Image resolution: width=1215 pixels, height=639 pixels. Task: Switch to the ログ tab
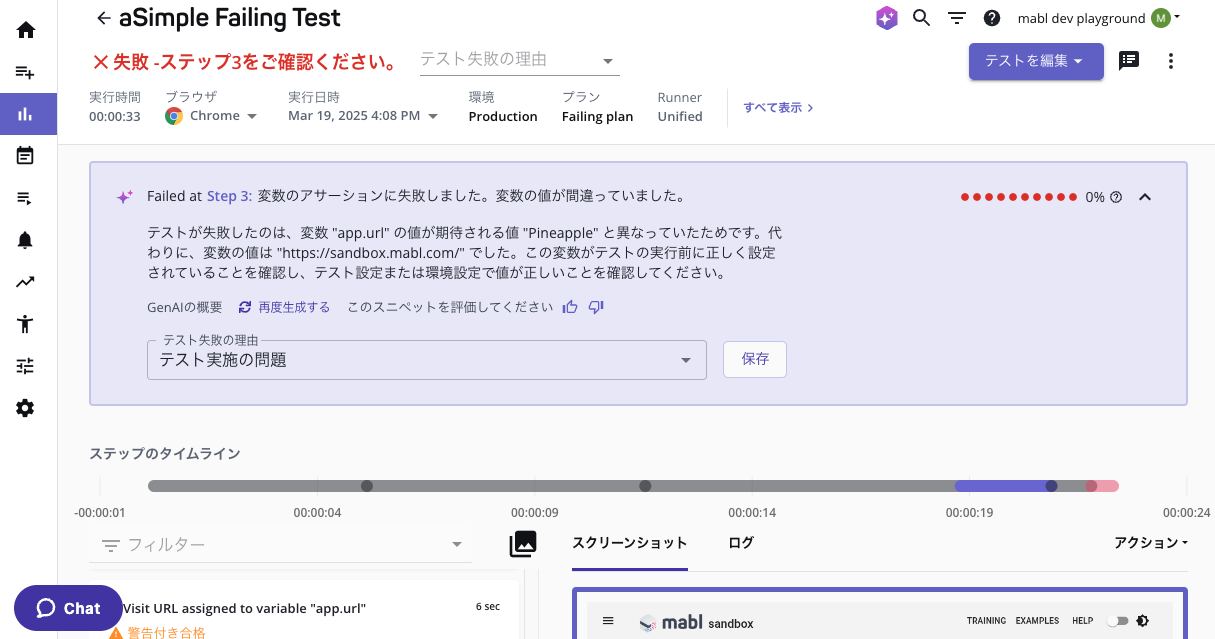[x=741, y=543]
